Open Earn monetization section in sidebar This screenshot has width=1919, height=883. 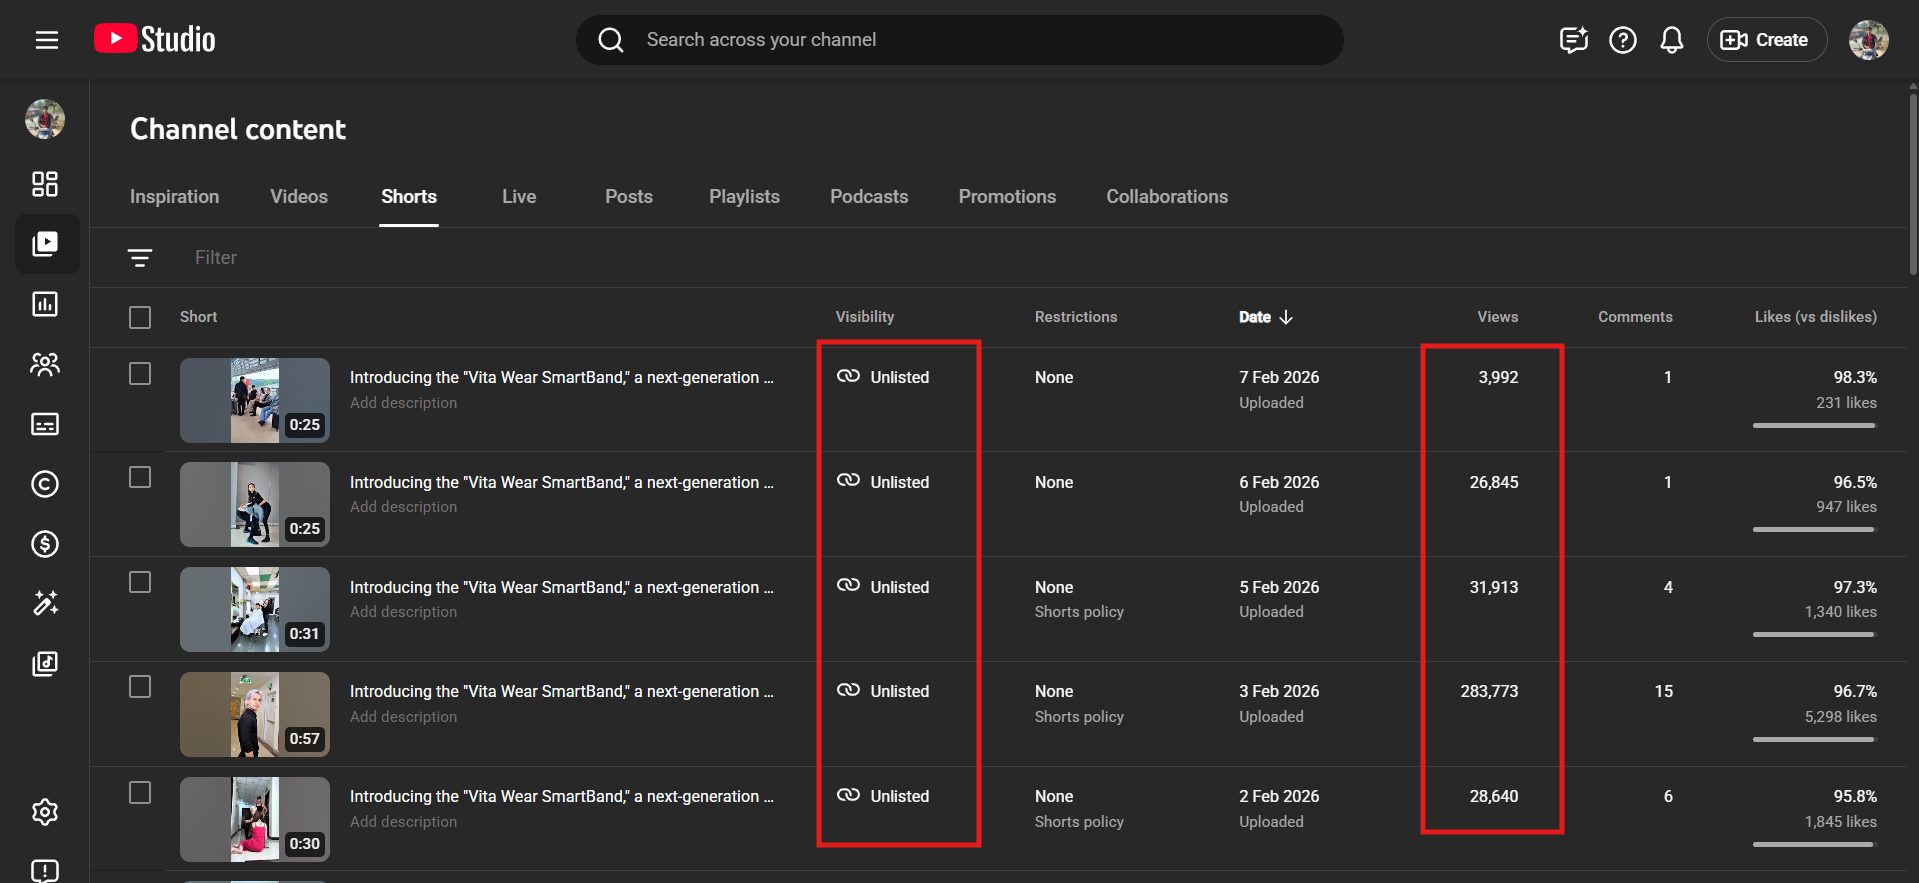(45, 544)
